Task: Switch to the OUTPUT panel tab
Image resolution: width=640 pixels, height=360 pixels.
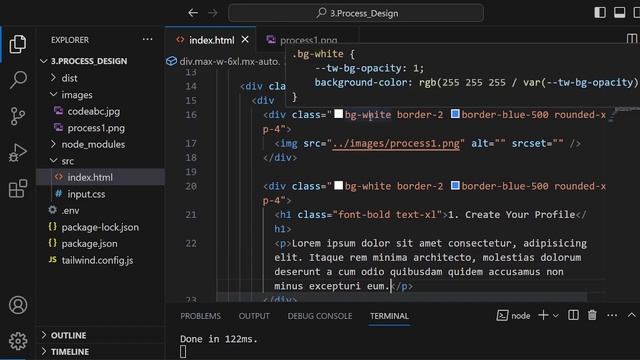Action: click(254, 316)
